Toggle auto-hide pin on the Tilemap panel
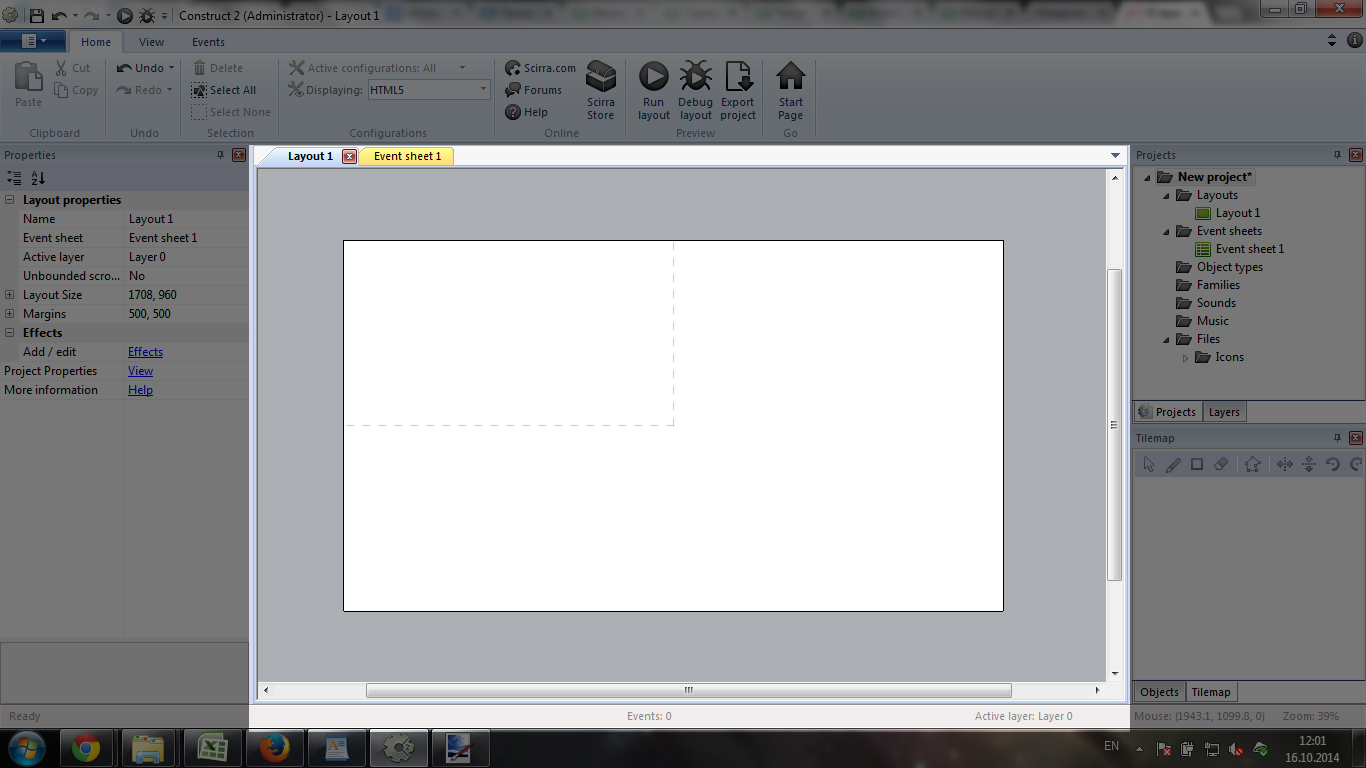Viewport: 1366px width, 768px height. (1337, 438)
